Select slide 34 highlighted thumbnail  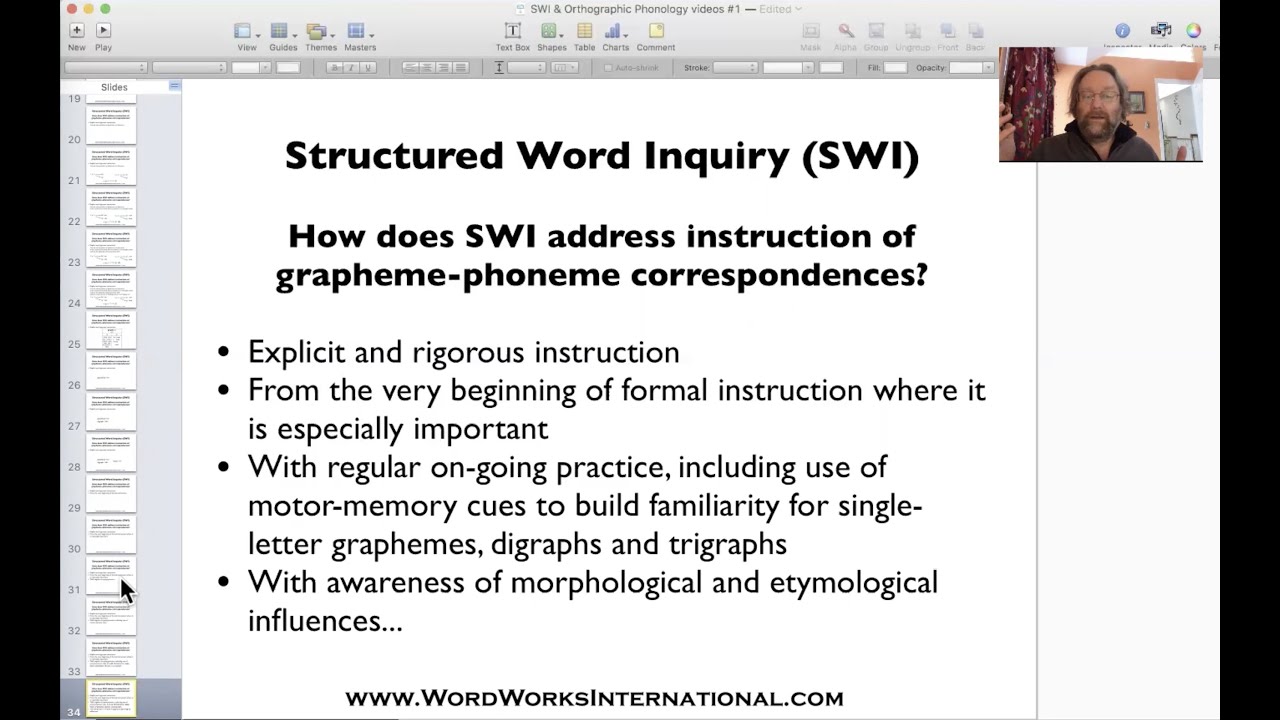click(x=111, y=699)
